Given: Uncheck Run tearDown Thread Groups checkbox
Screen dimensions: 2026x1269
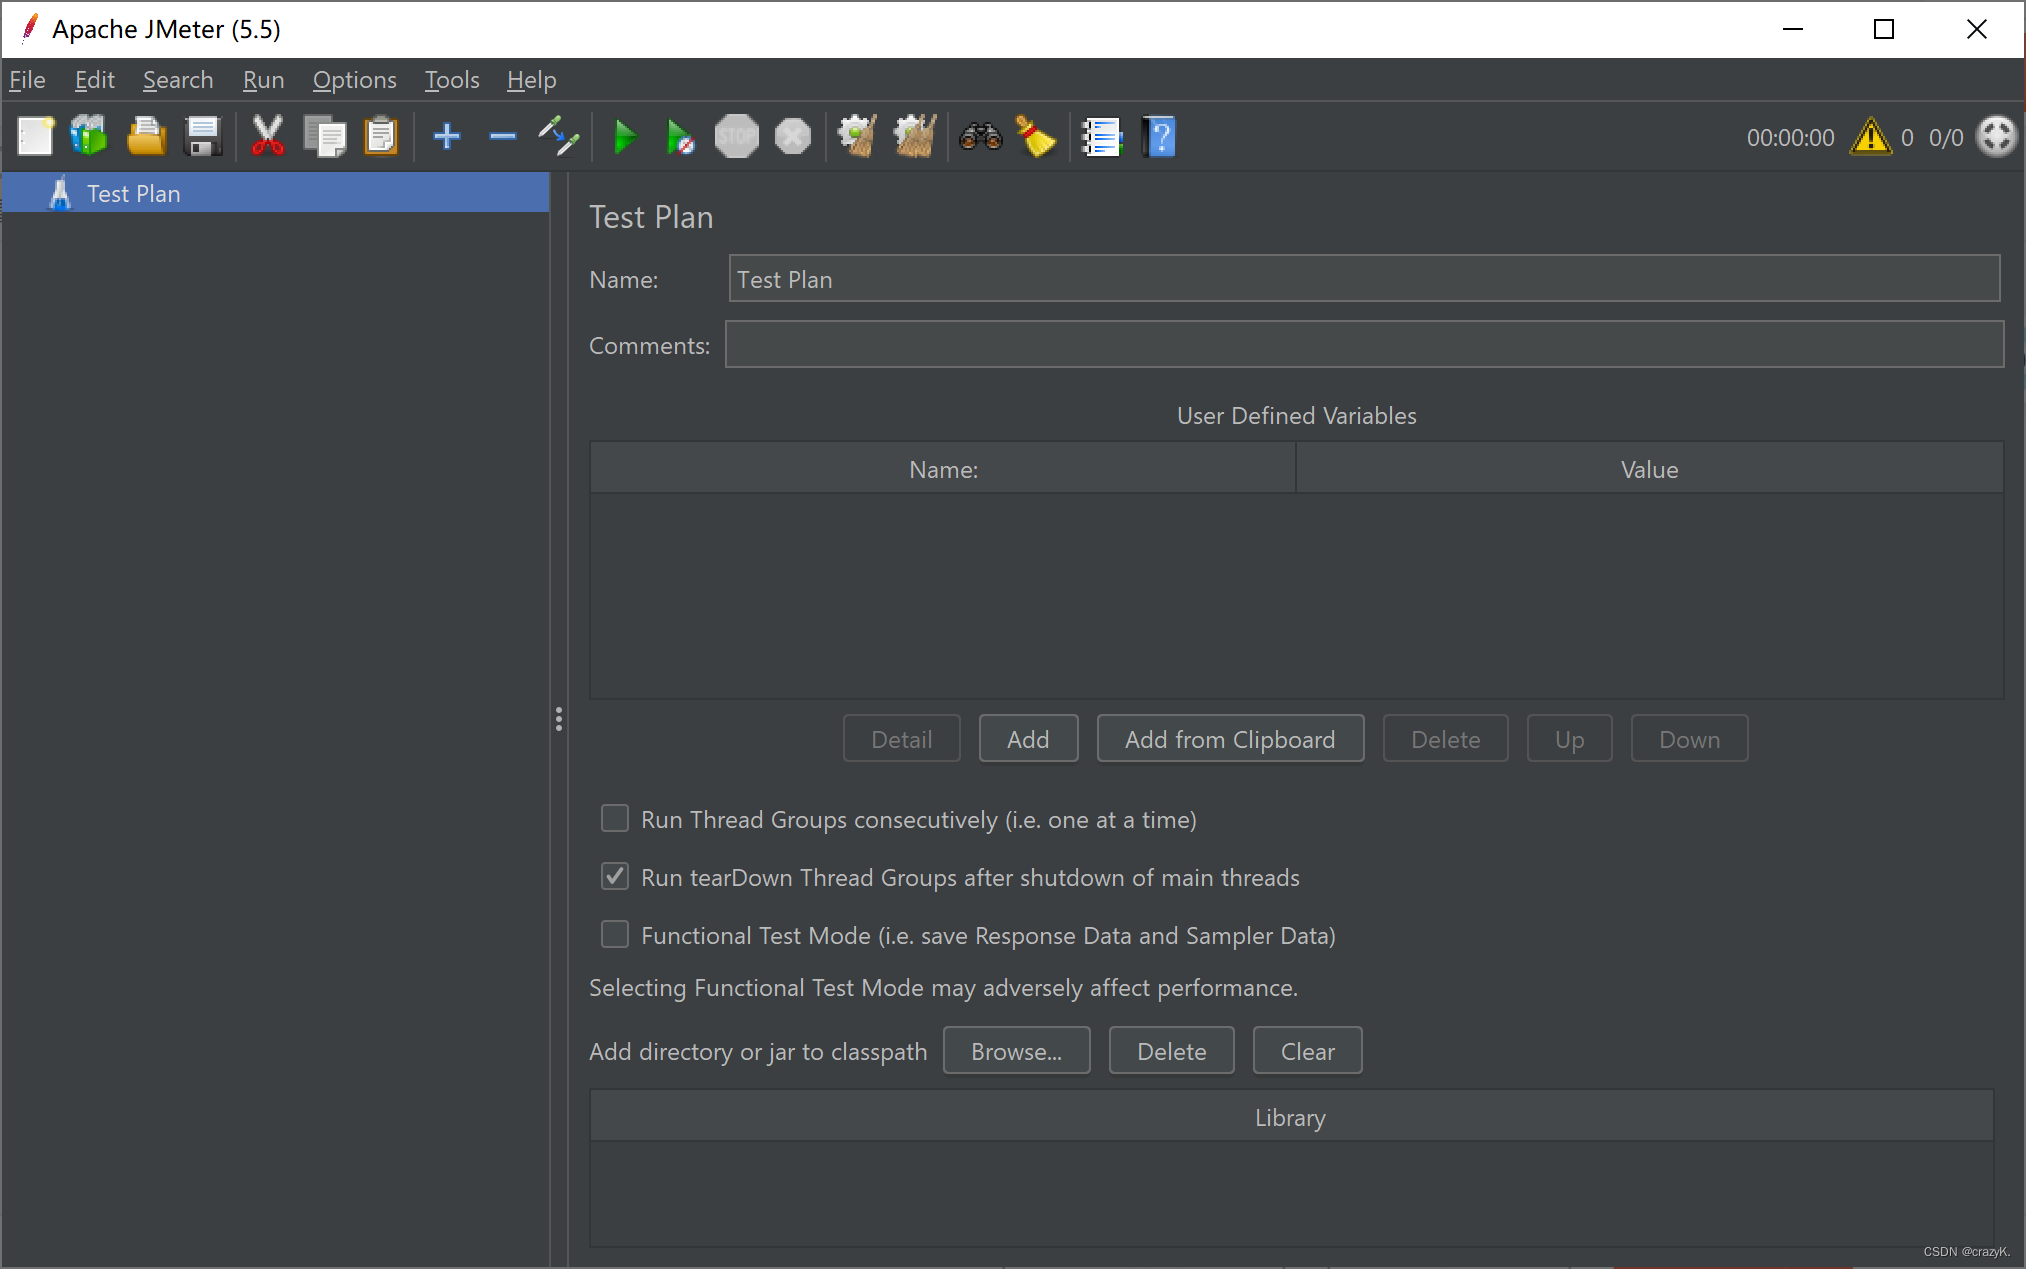Looking at the screenshot, I should (615, 877).
